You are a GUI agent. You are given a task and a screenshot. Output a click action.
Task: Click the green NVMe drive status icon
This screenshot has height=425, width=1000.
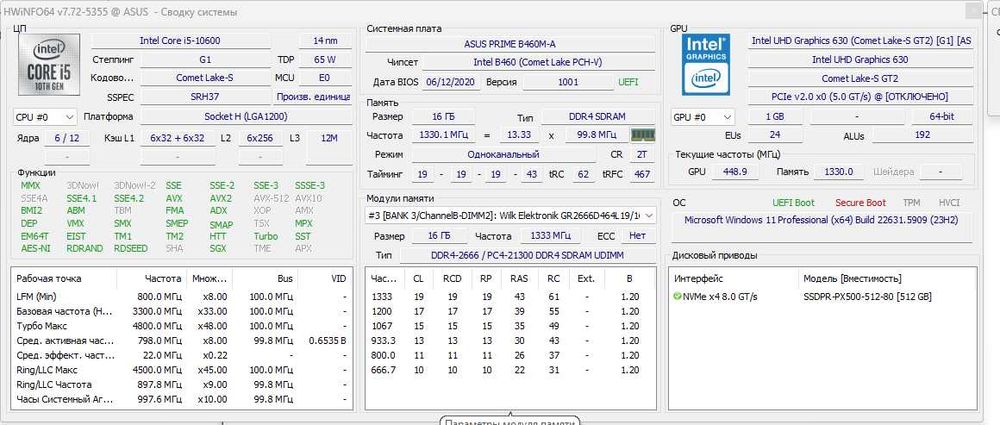(677, 297)
